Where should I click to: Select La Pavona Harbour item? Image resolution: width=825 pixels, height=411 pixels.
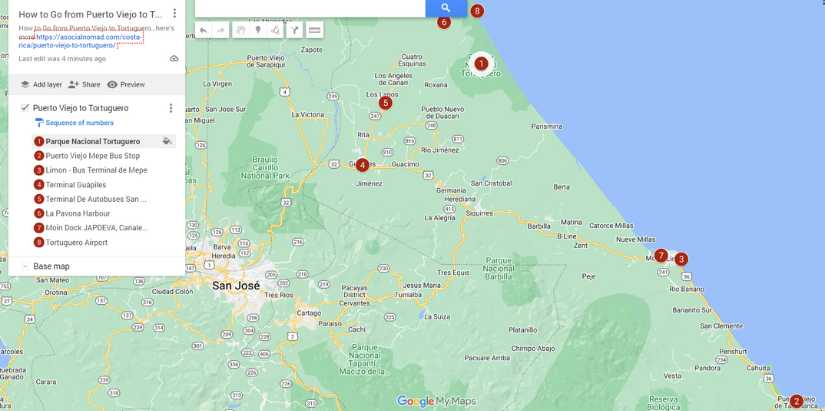click(78, 213)
